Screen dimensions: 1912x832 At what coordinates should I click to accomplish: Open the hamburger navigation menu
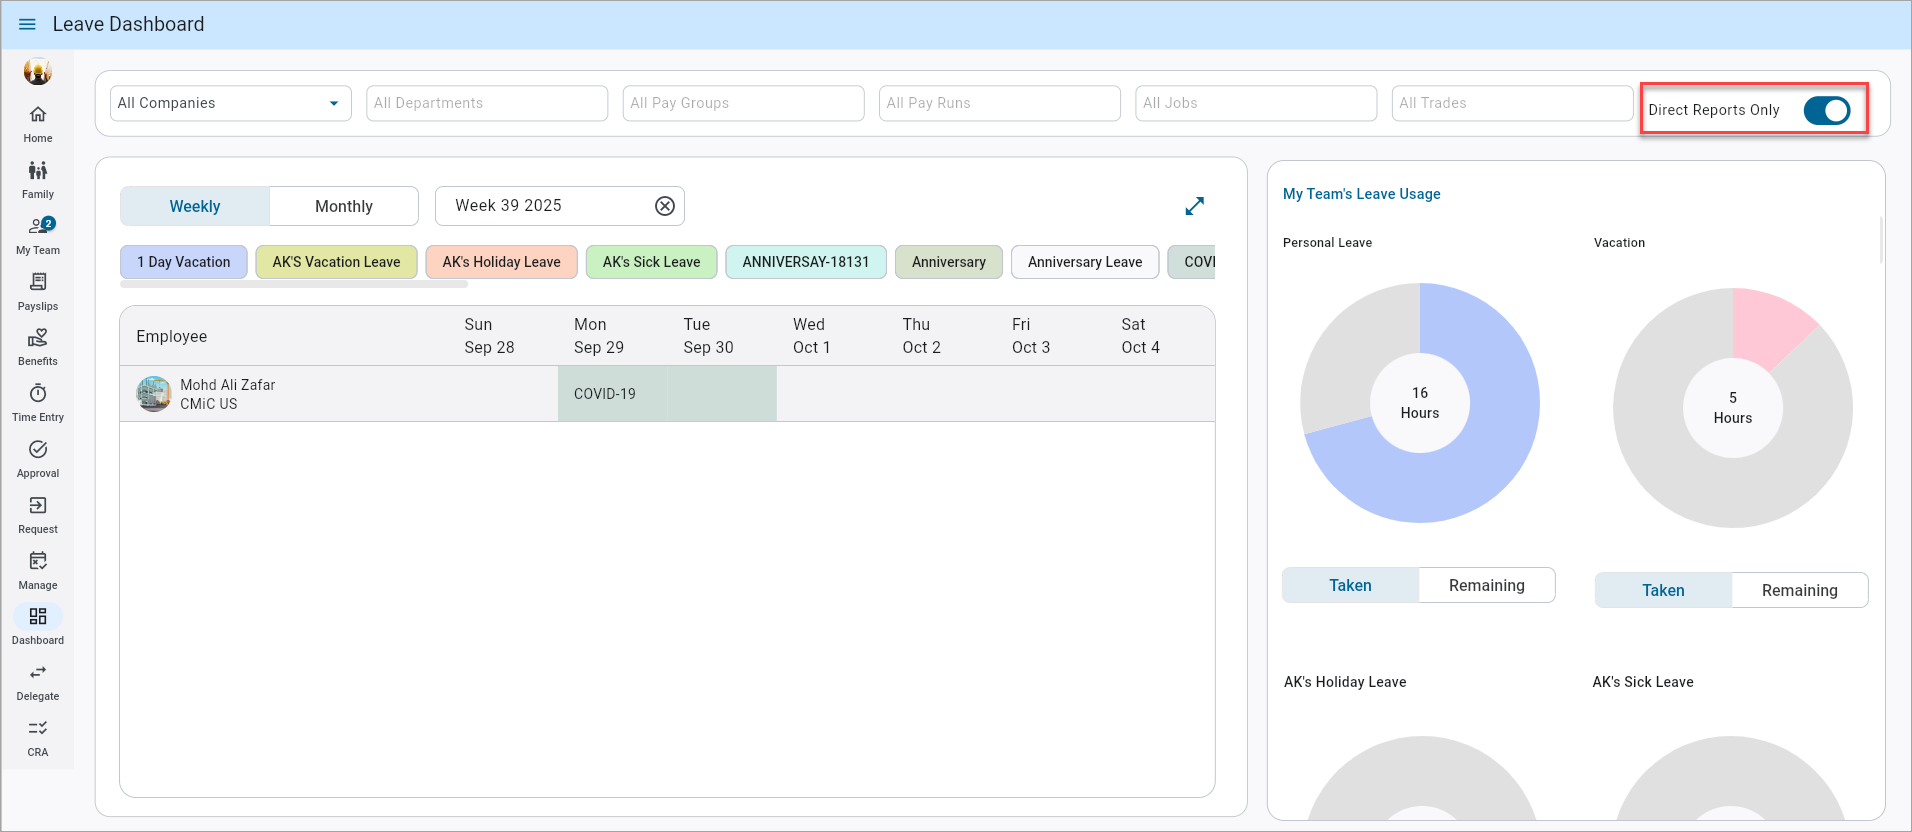[x=27, y=24]
